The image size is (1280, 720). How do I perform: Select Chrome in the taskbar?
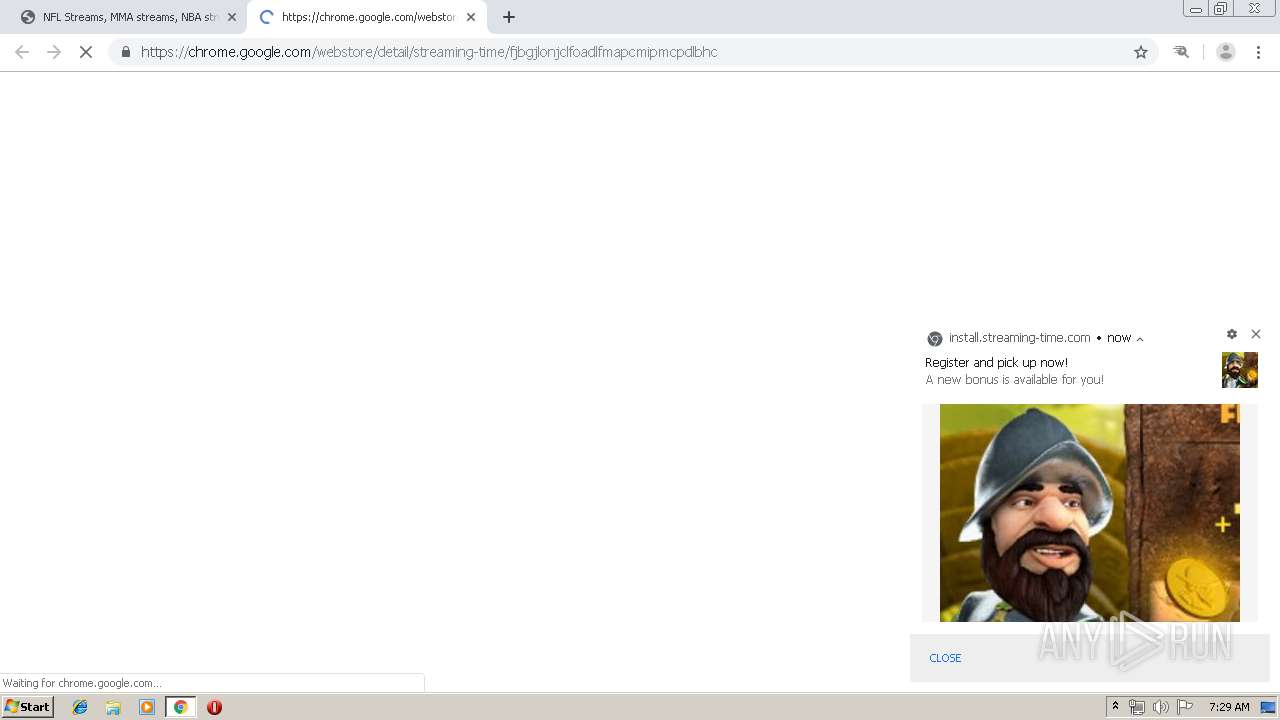coord(180,707)
